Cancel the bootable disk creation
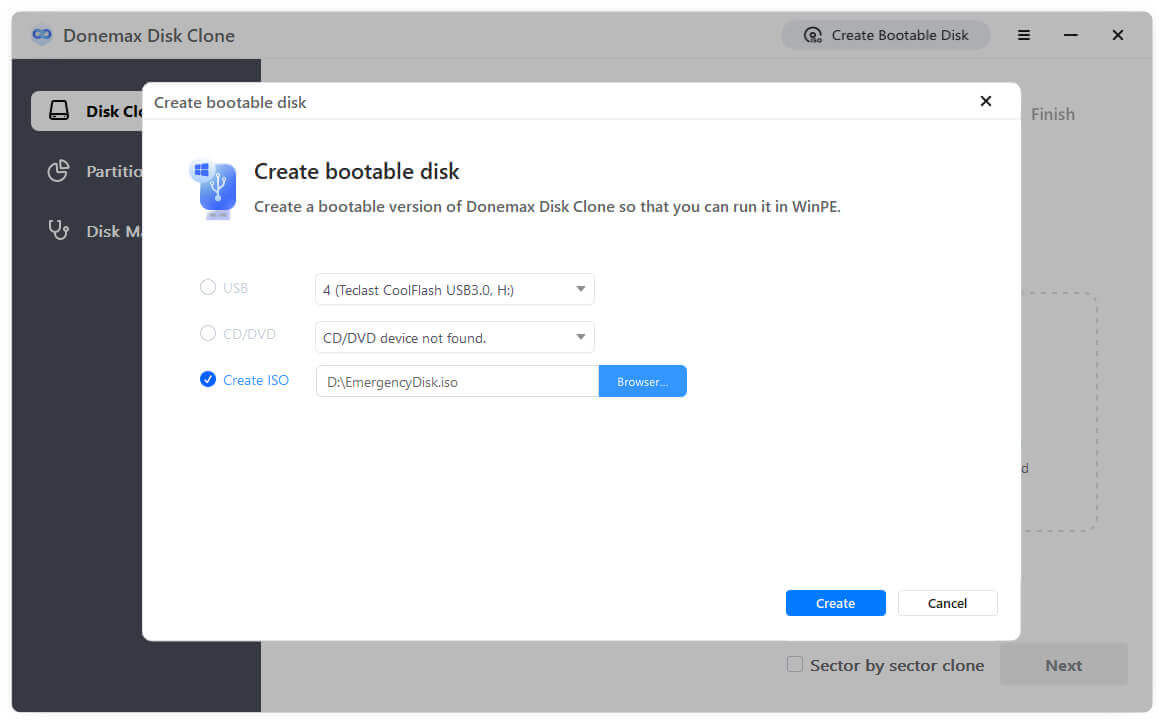The height and width of the screenshot is (724, 1164). tap(946, 602)
